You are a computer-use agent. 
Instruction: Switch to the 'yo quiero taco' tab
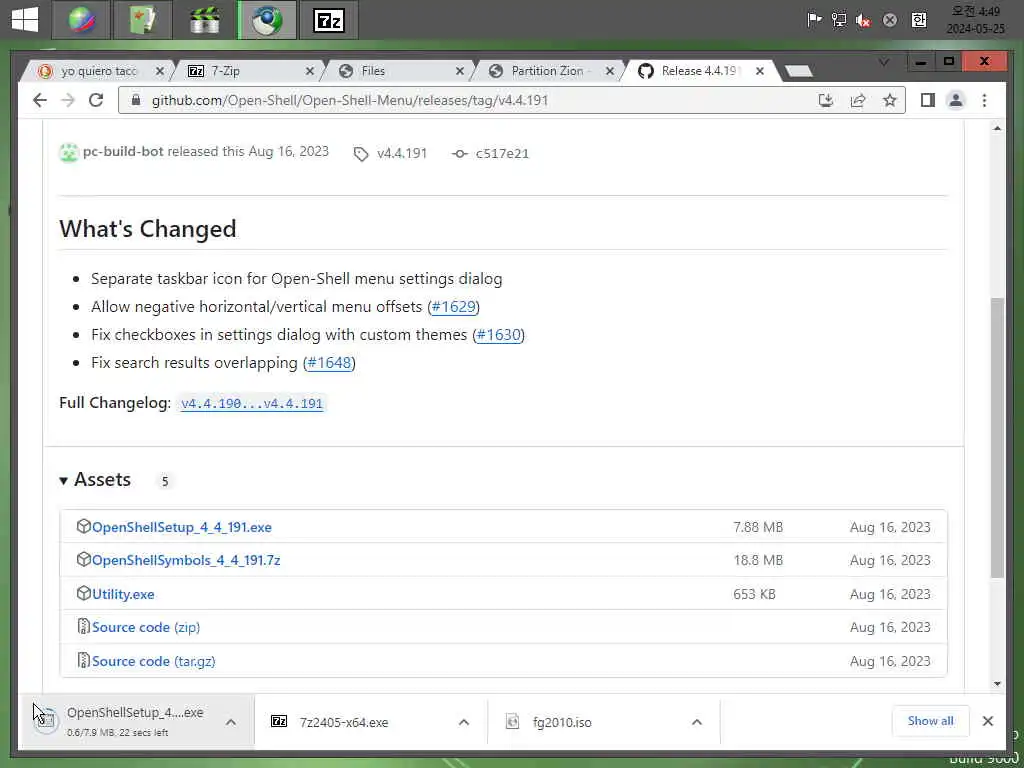point(98,71)
